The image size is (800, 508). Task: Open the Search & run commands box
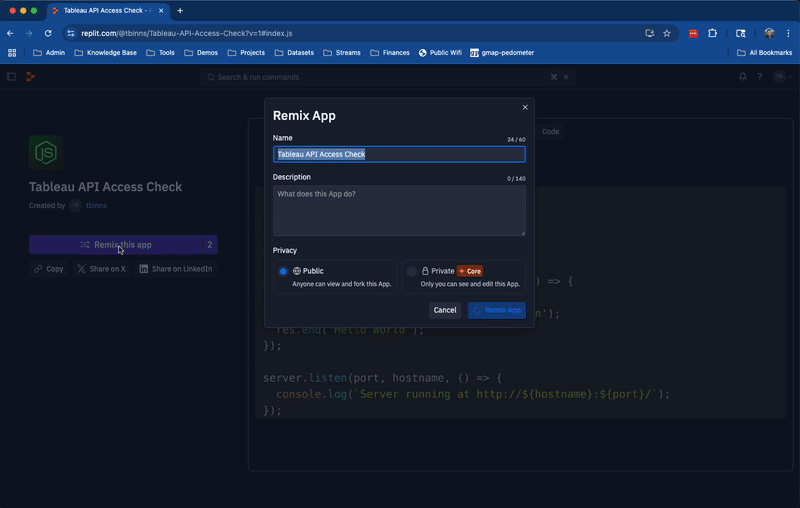[388, 77]
